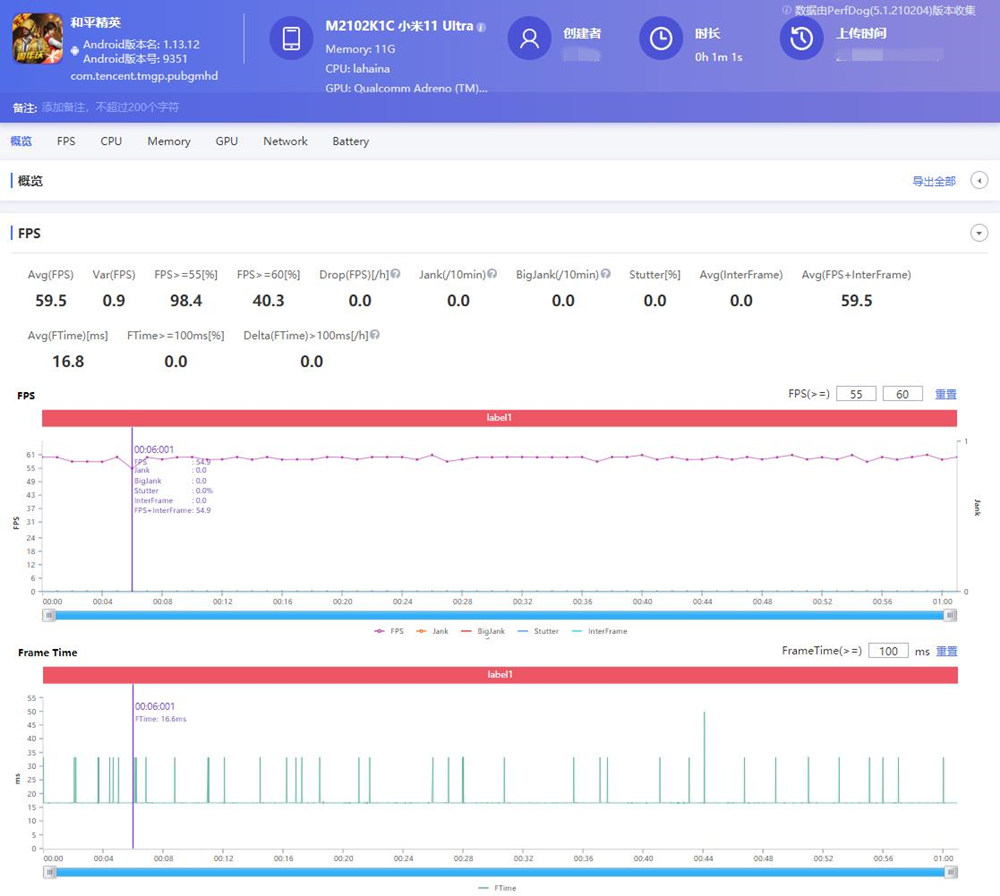Switch to the FPS tab
The width and height of the screenshot is (1000, 896).
[66, 141]
